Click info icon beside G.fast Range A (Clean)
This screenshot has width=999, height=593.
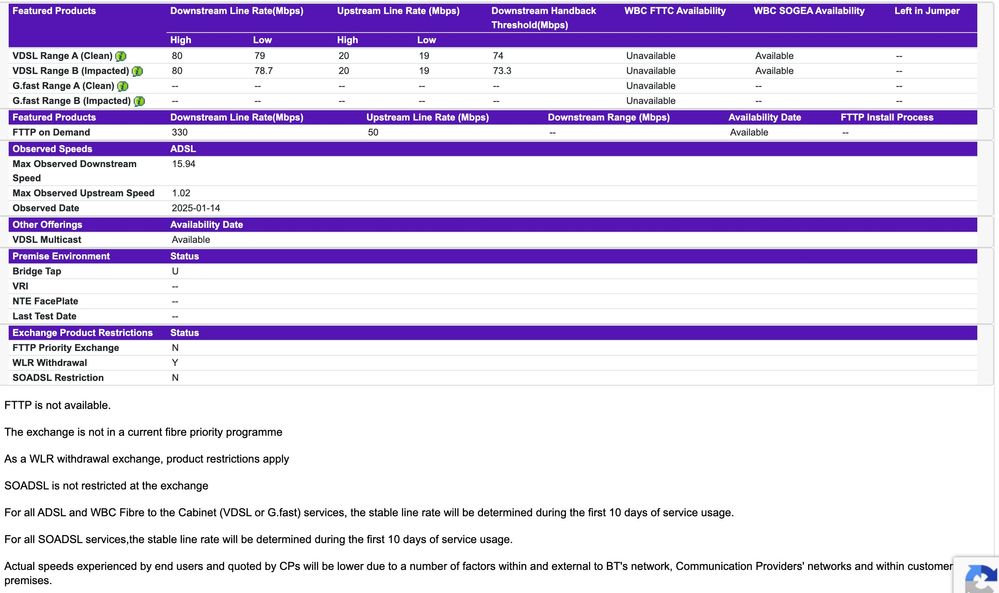point(122,86)
